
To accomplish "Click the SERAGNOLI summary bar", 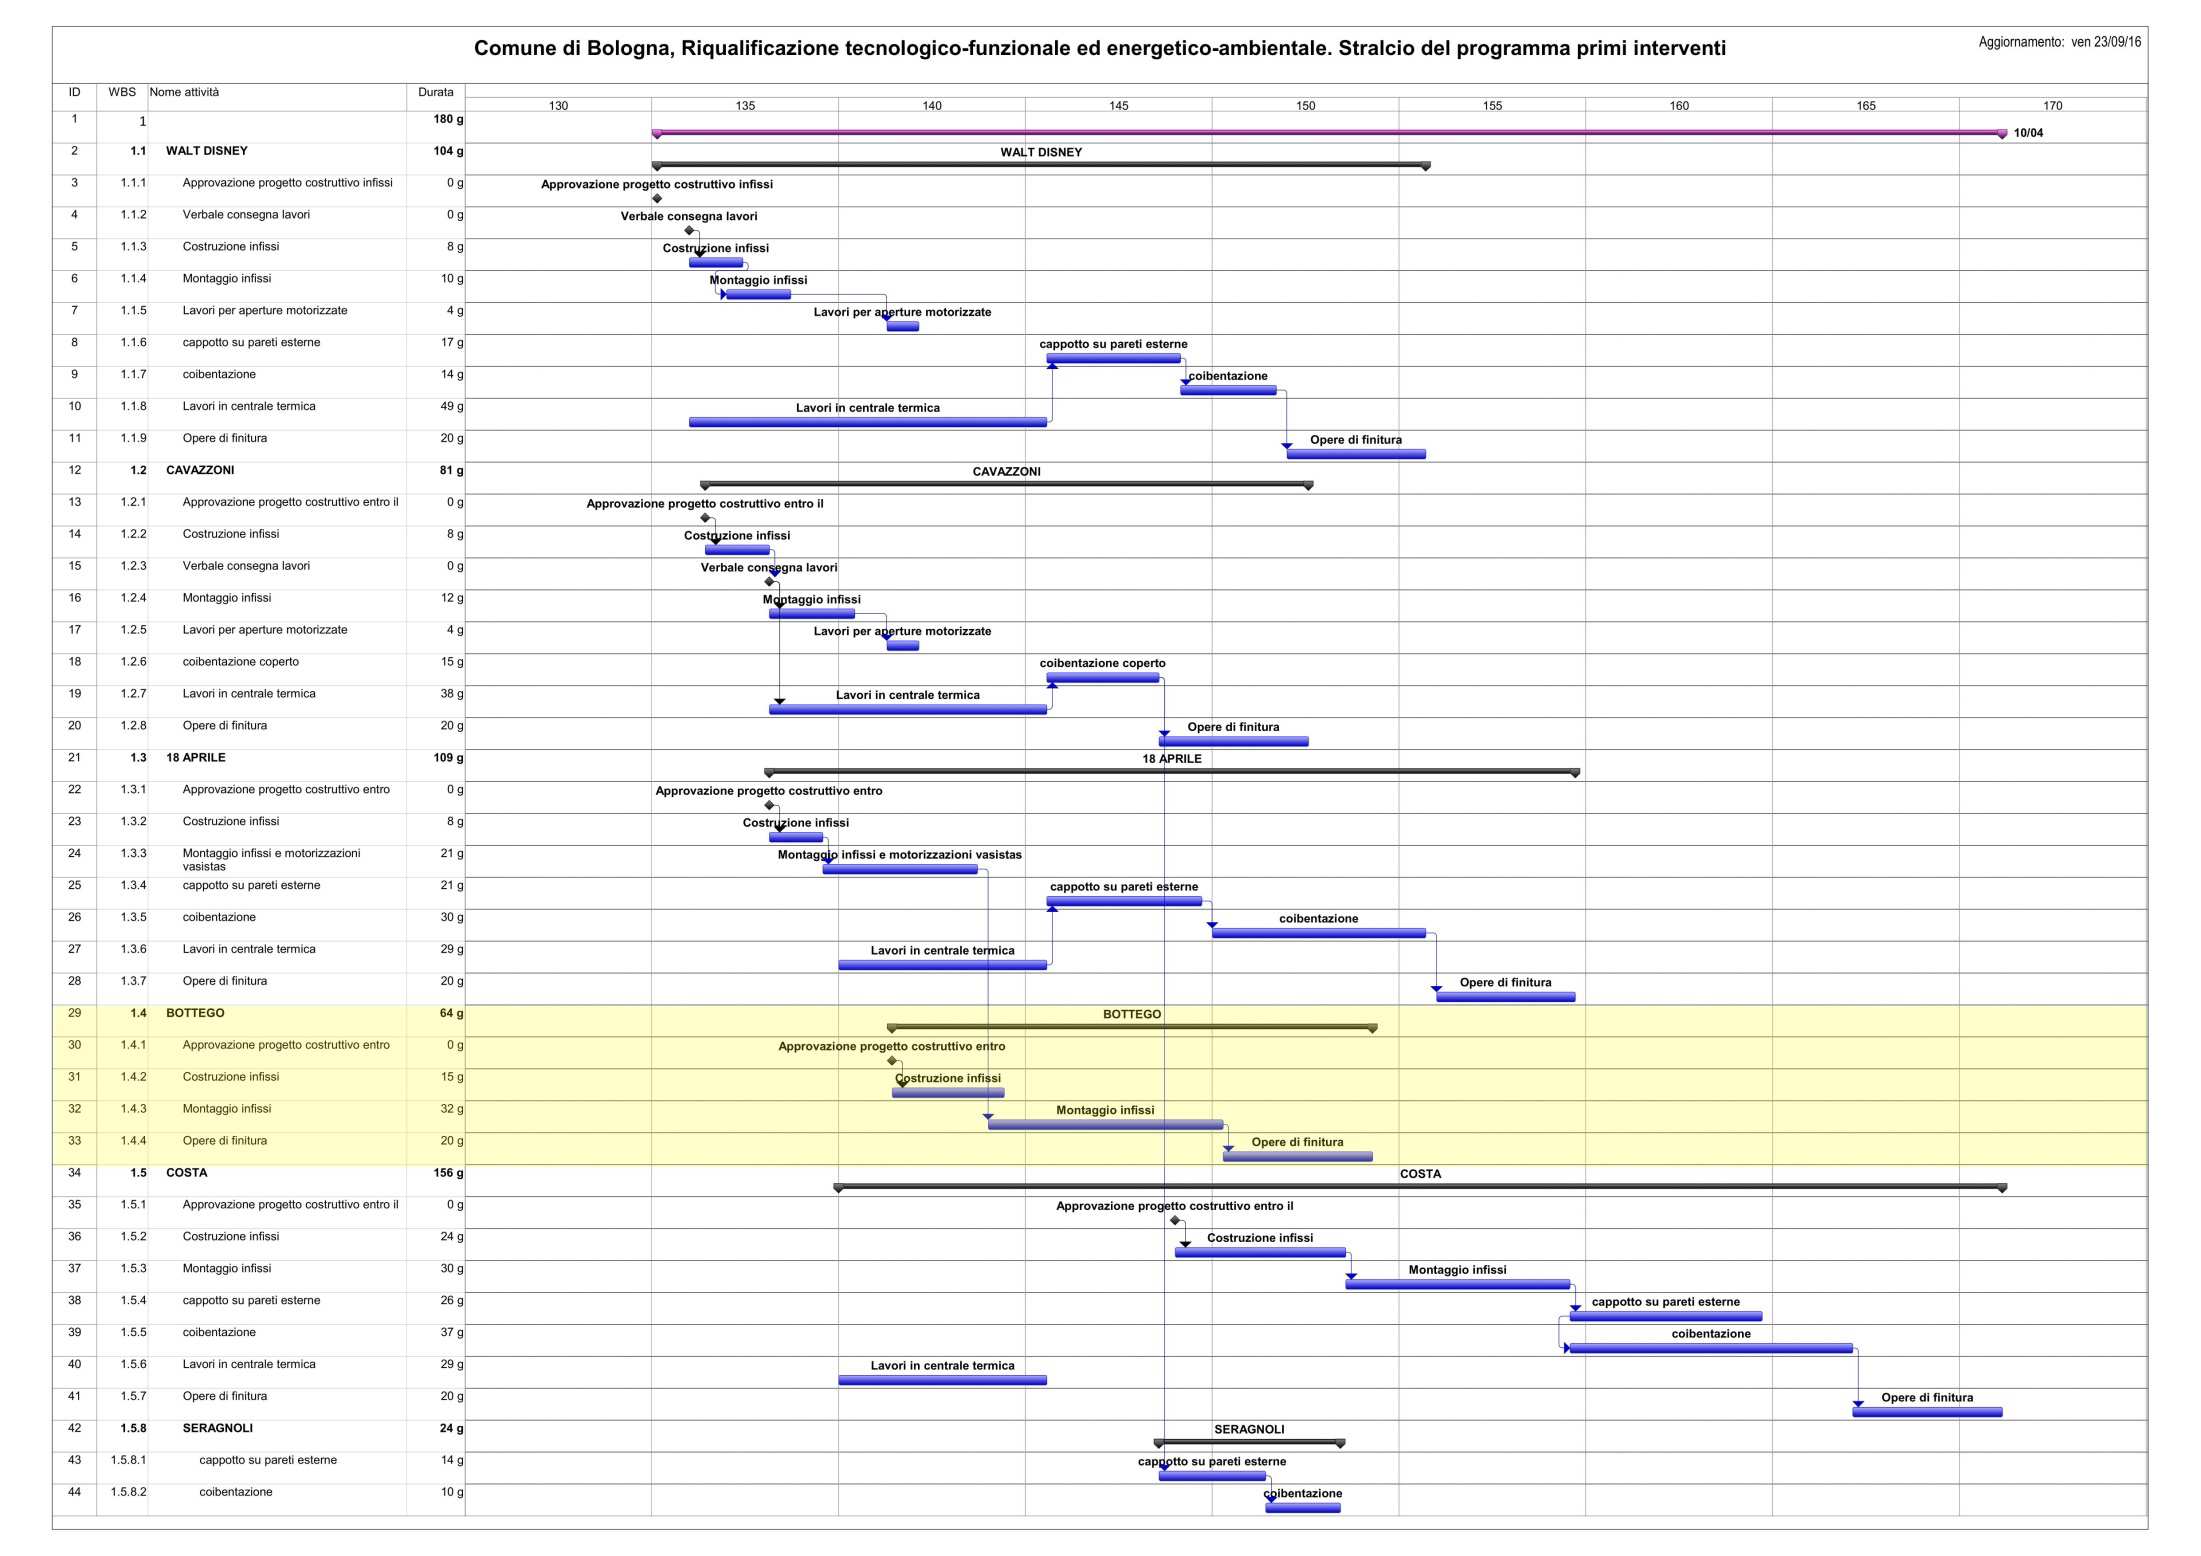I will click(x=1249, y=1442).
